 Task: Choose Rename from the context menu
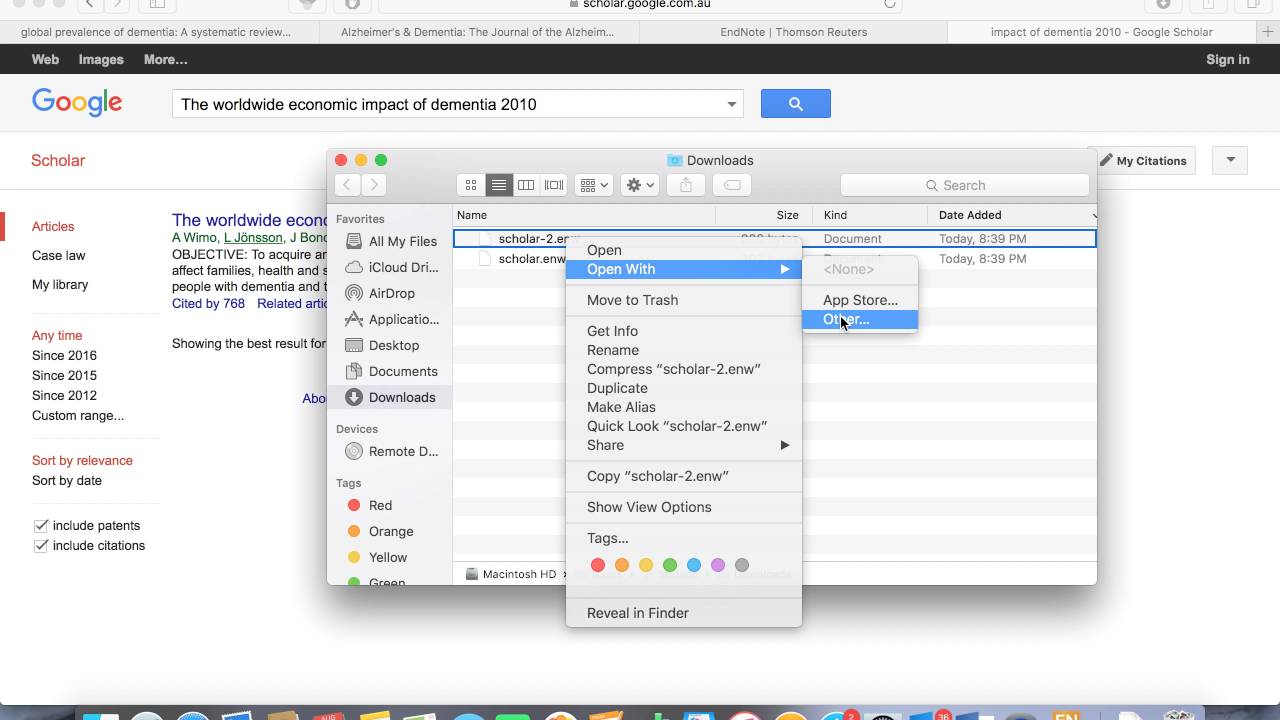684,350
